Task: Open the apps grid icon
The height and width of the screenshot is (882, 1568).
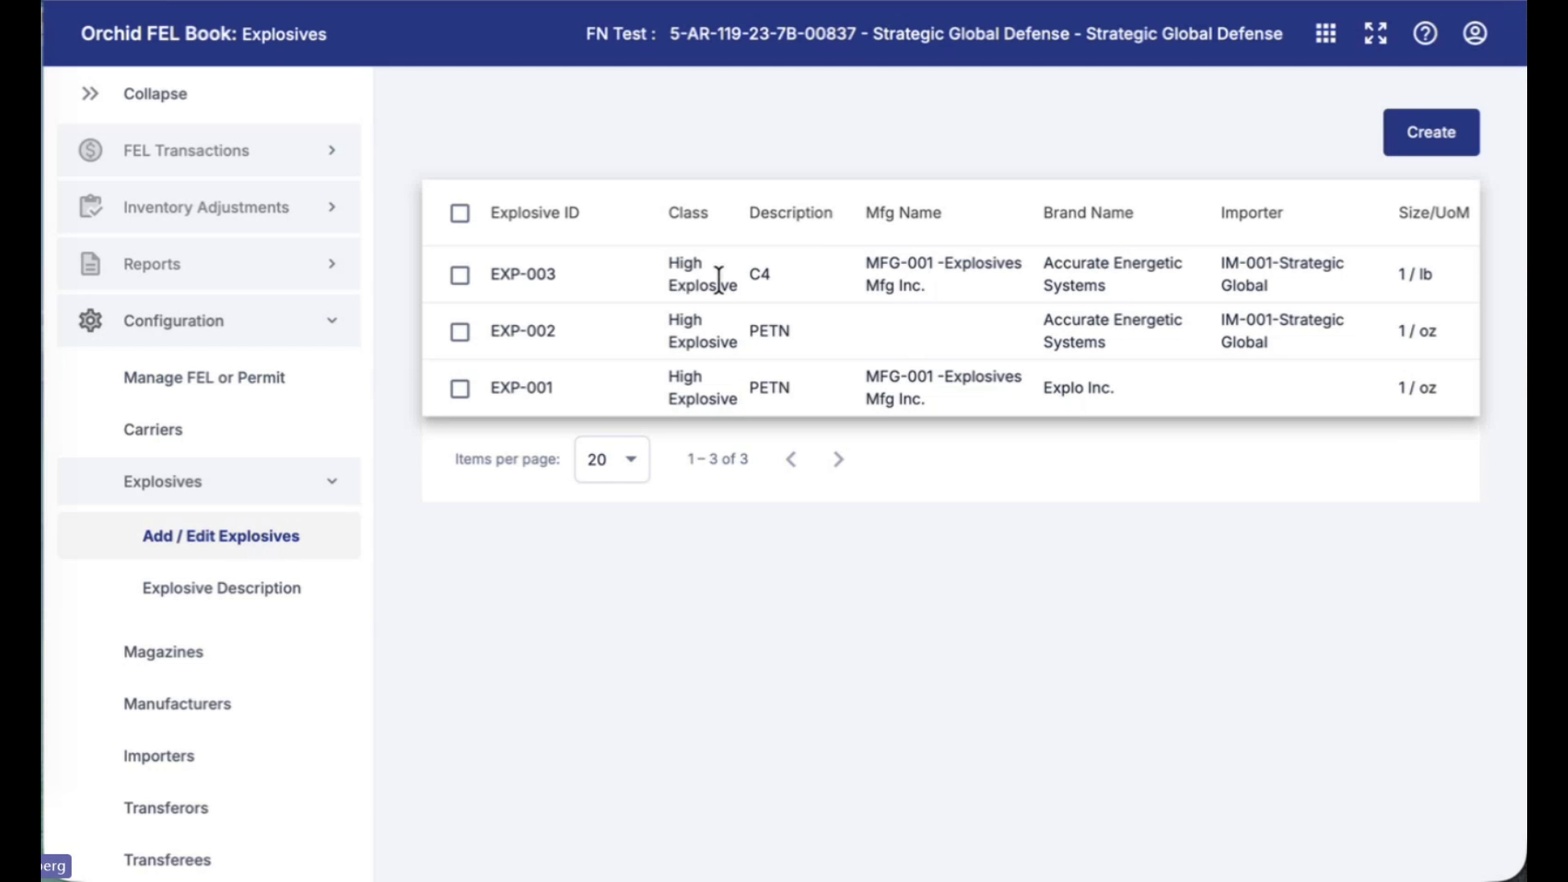Action: point(1325,33)
